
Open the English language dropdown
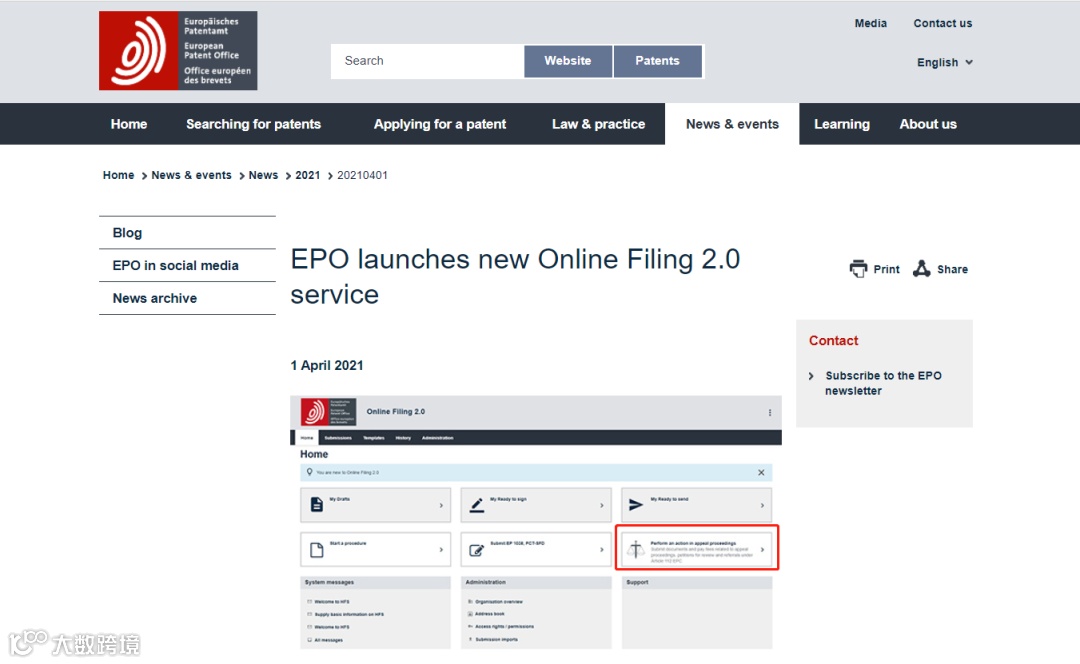pyautogui.click(x=944, y=62)
